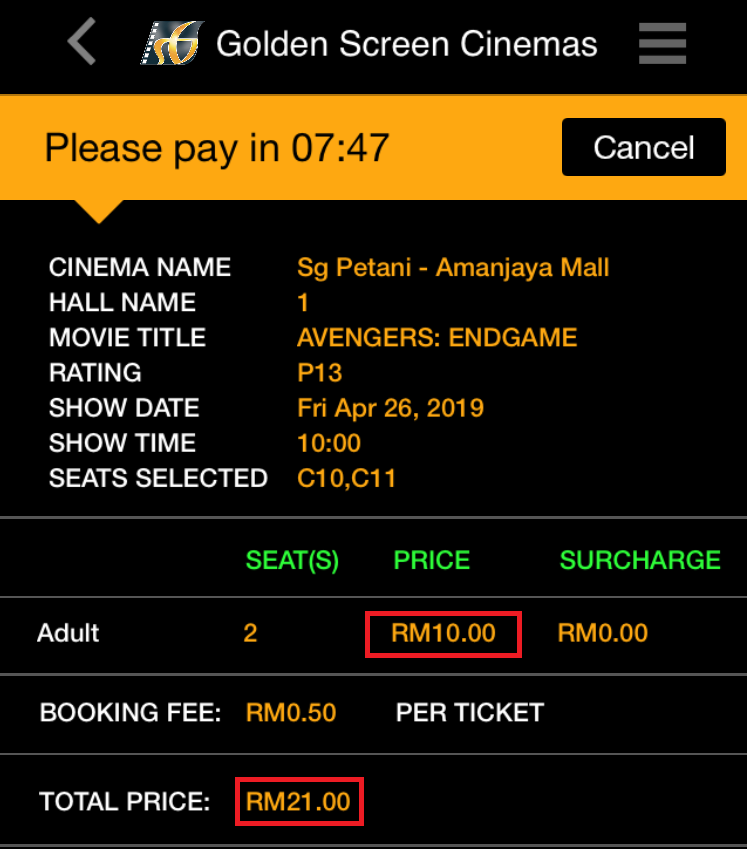The height and width of the screenshot is (849, 747).
Task: Select the 10:00 show time
Action: [329, 443]
